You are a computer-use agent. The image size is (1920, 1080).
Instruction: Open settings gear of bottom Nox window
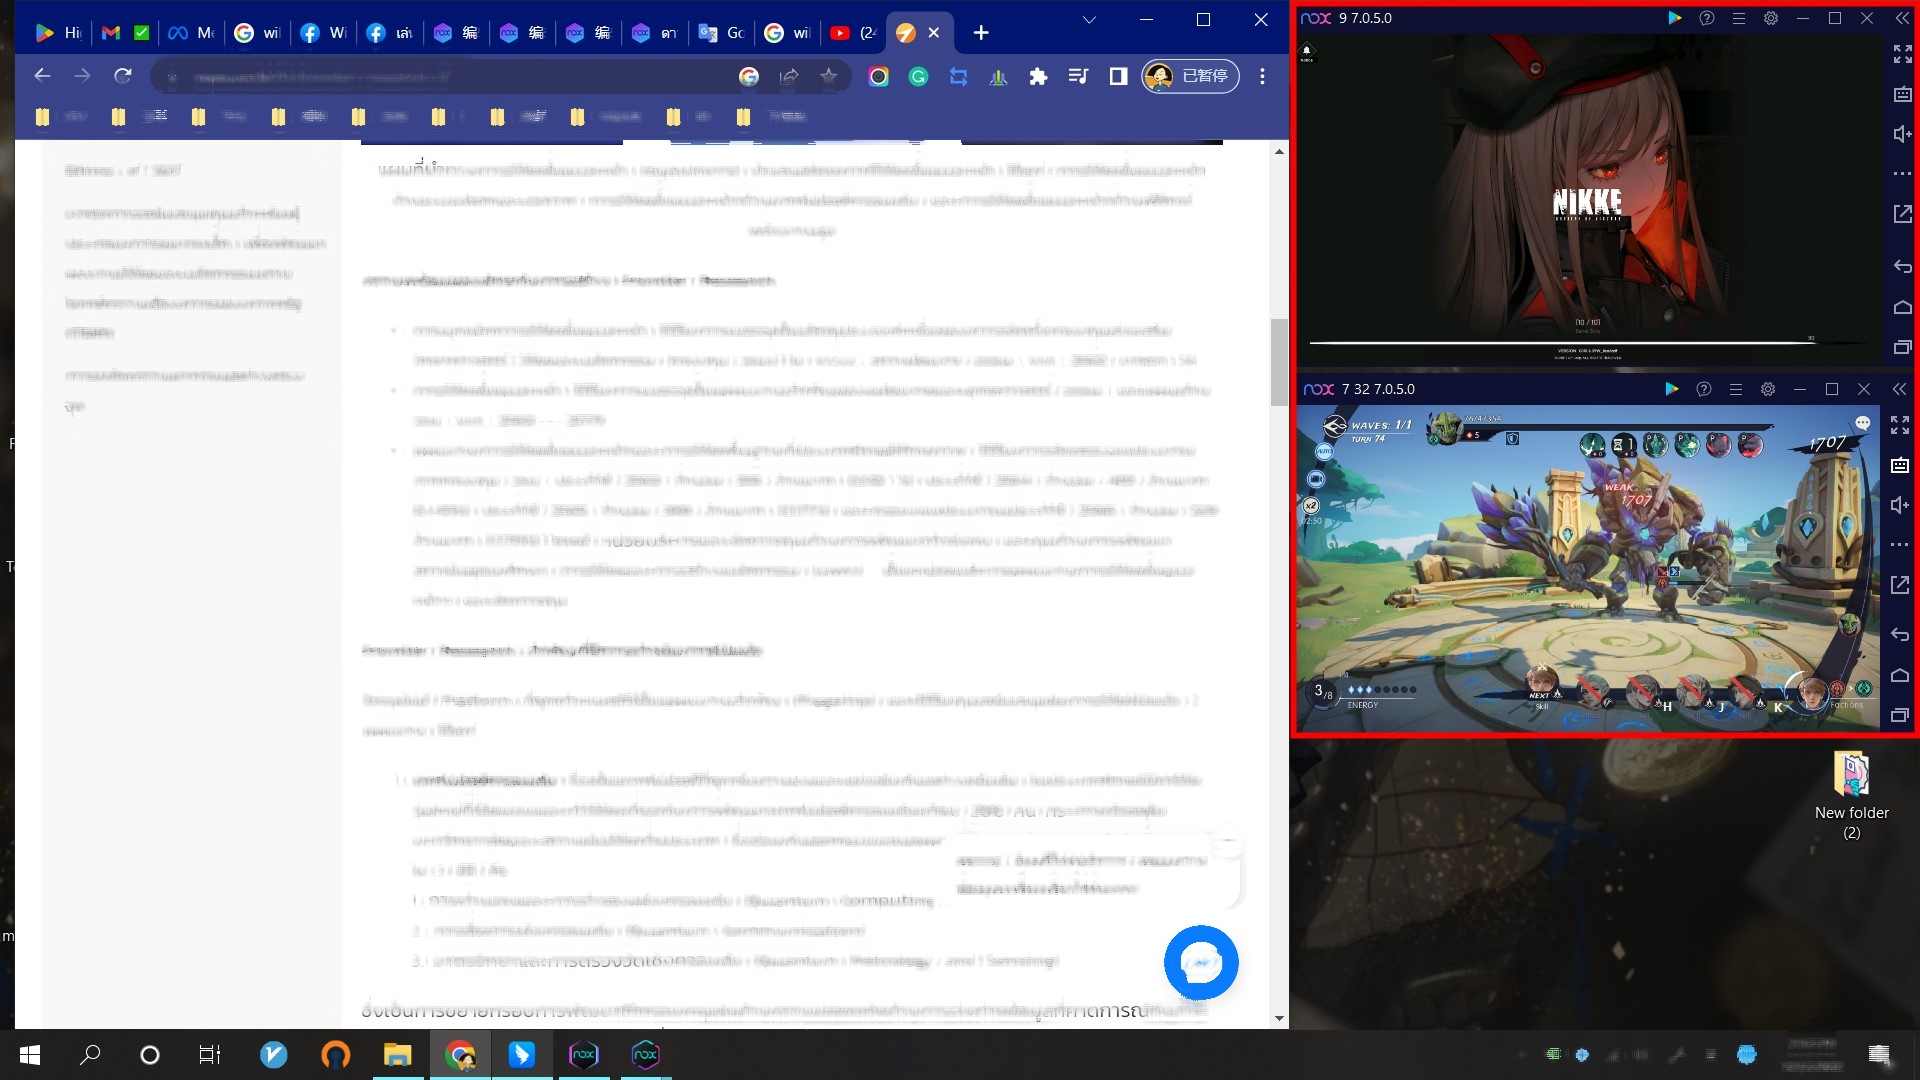click(x=1768, y=389)
